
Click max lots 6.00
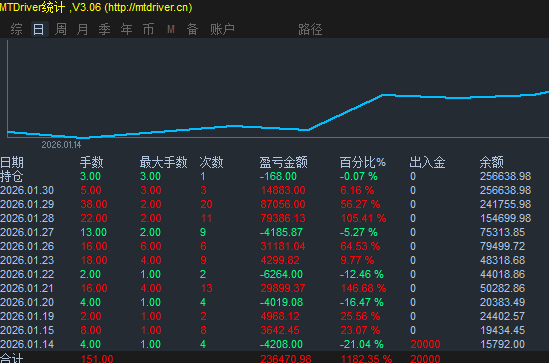point(151,246)
